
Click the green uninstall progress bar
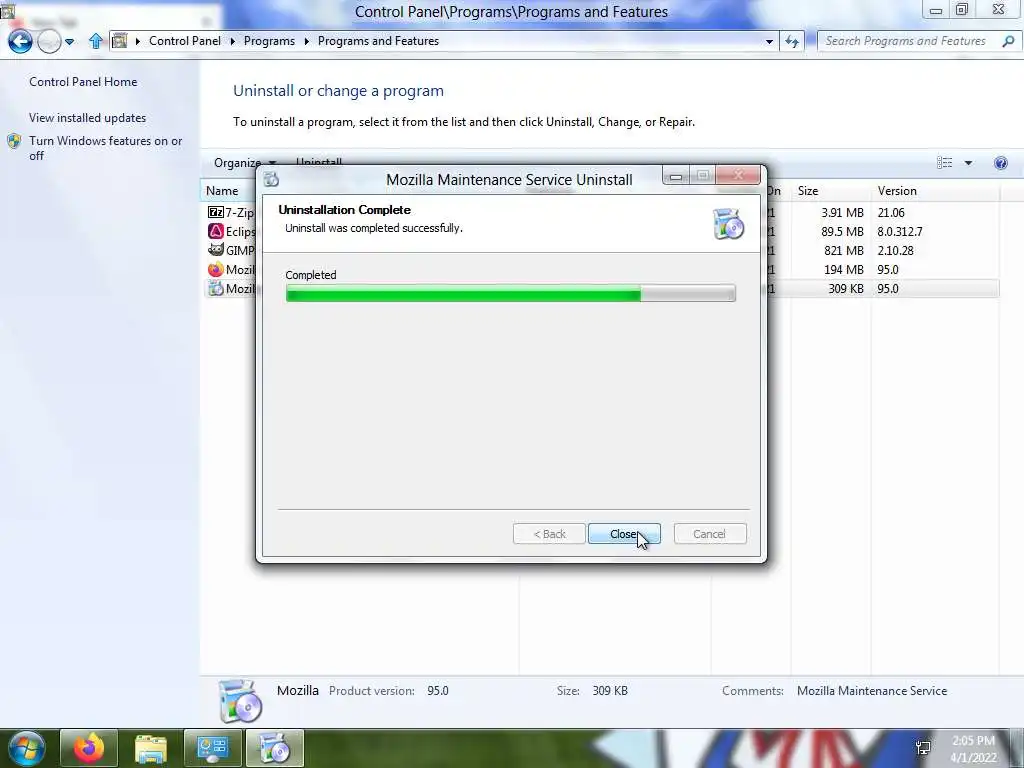pyautogui.click(x=510, y=293)
